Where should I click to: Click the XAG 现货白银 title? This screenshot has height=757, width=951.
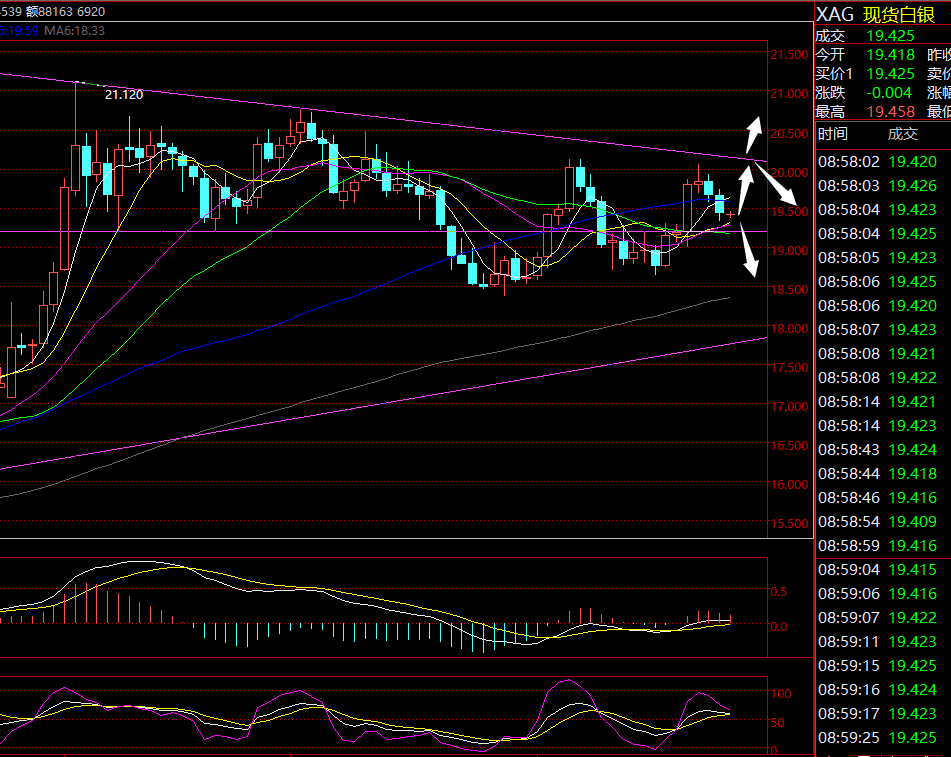click(x=875, y=15)
